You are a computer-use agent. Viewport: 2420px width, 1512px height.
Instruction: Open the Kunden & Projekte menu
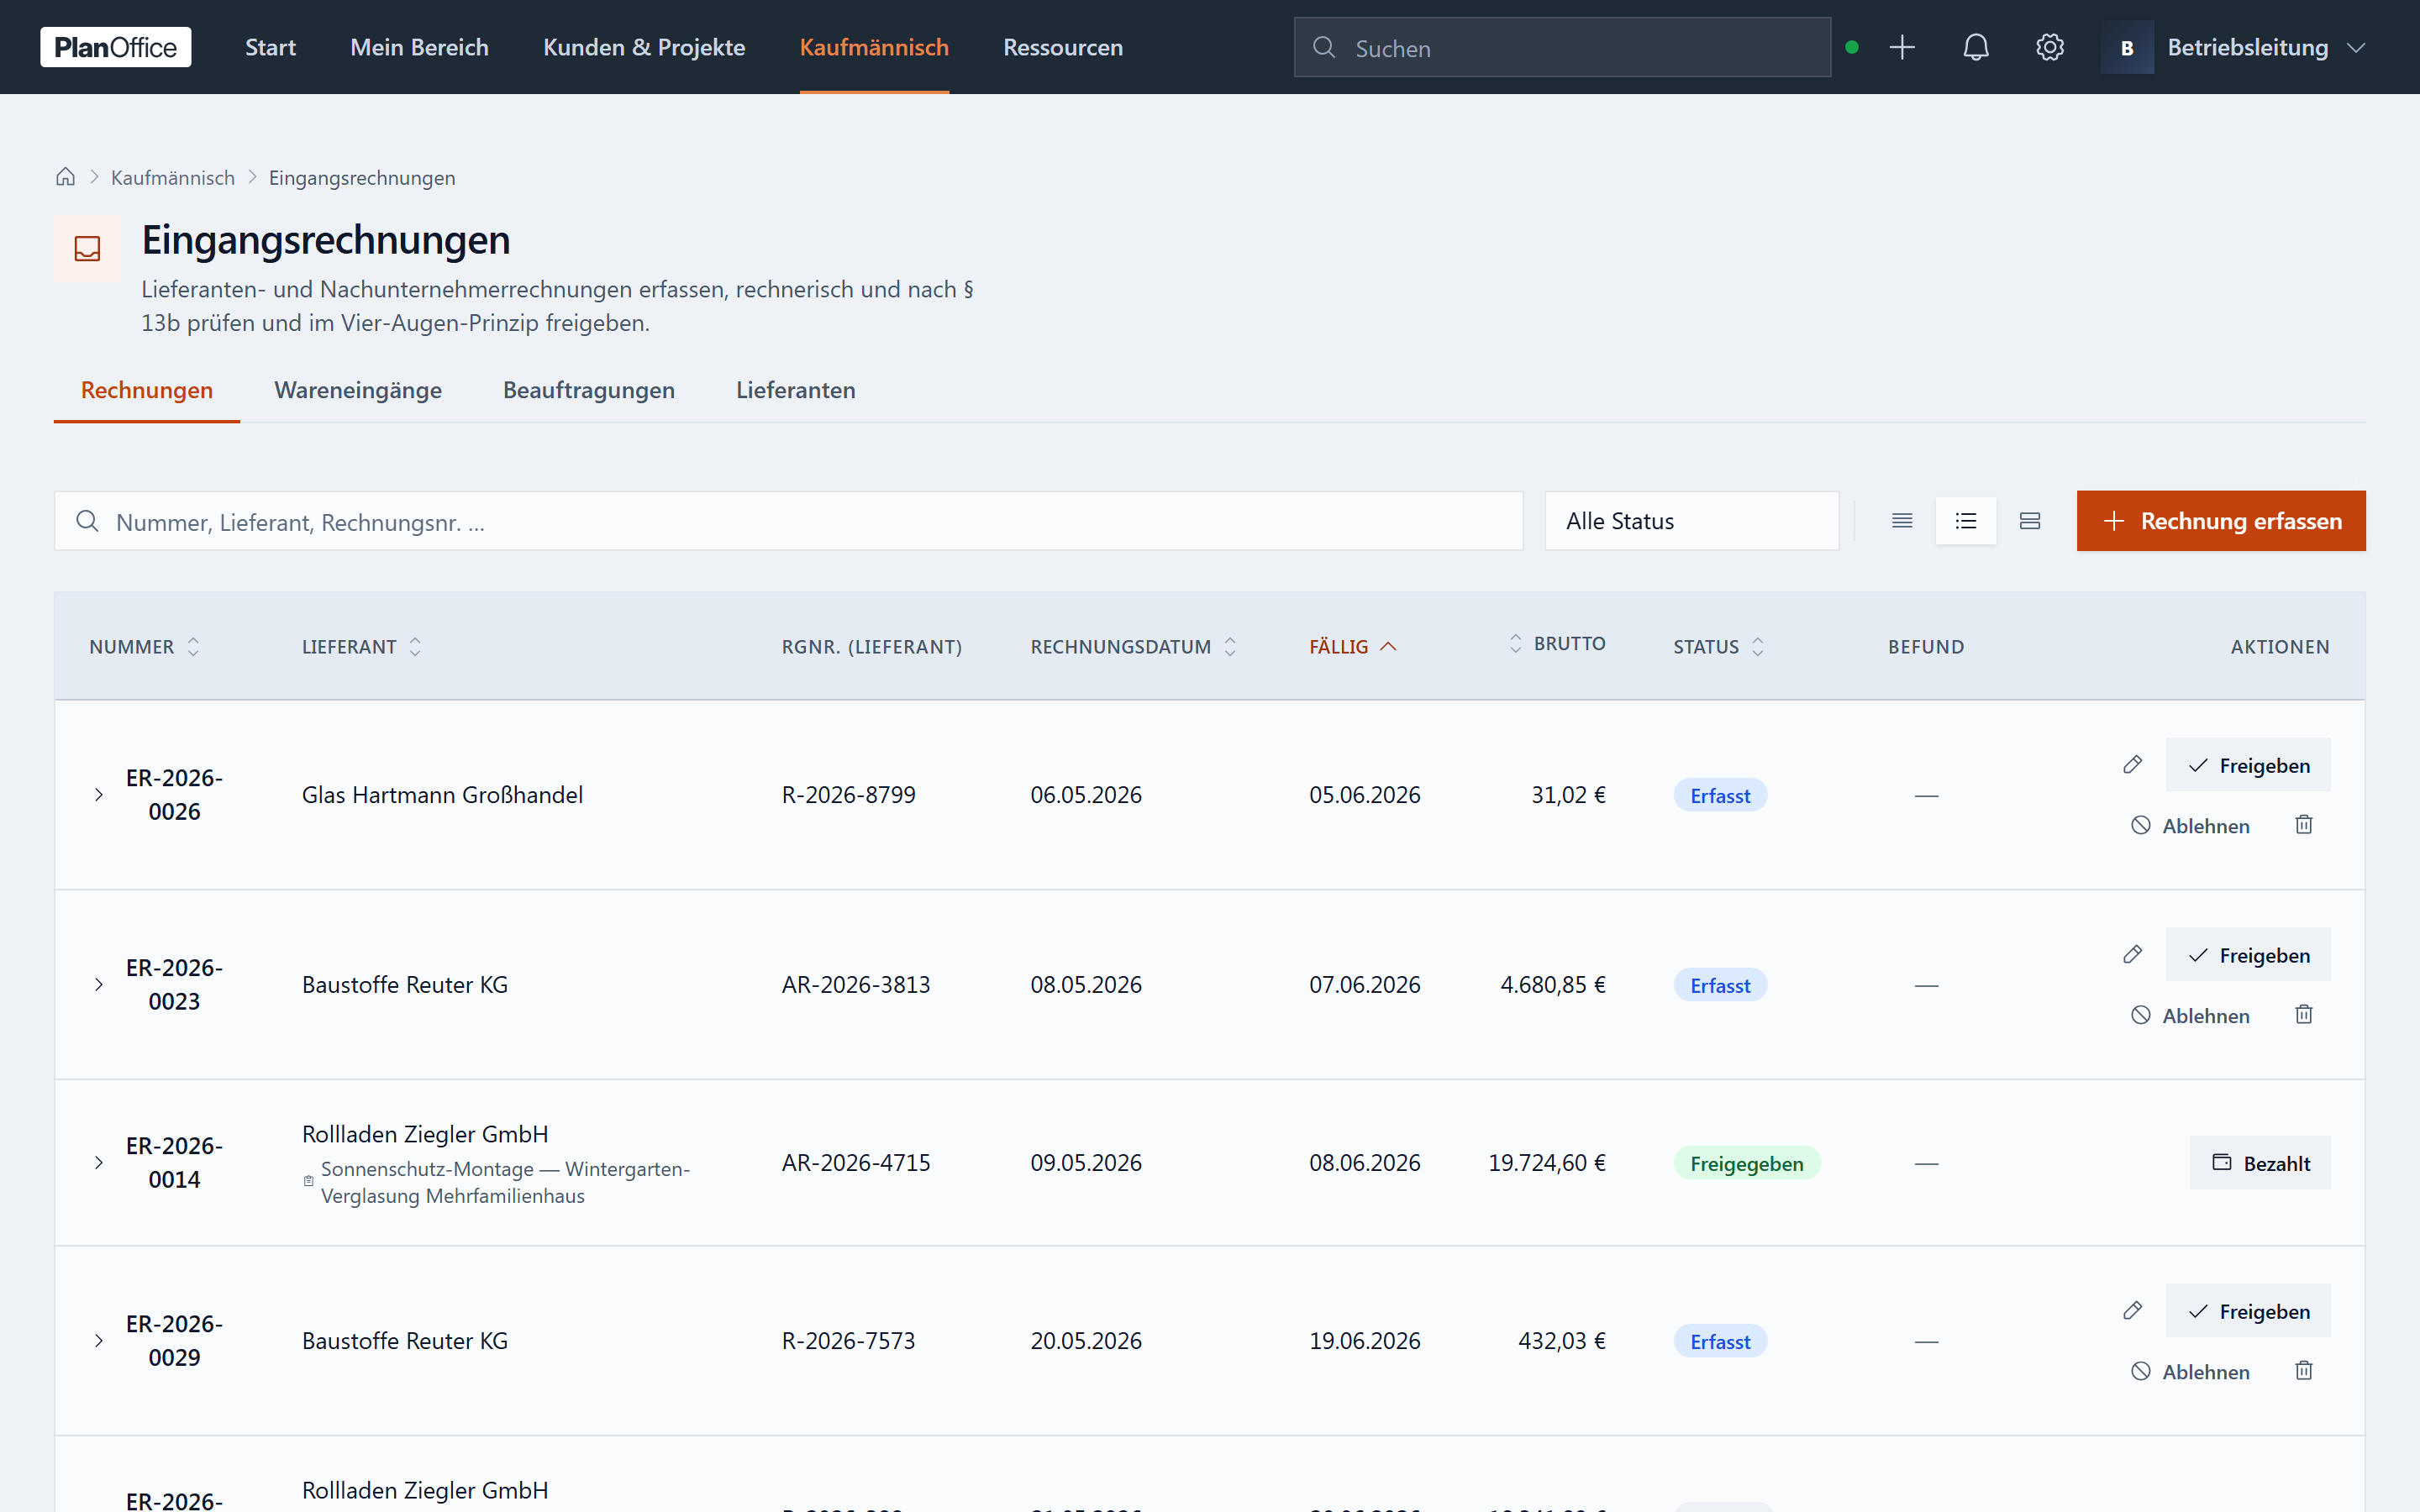point(644,47)
